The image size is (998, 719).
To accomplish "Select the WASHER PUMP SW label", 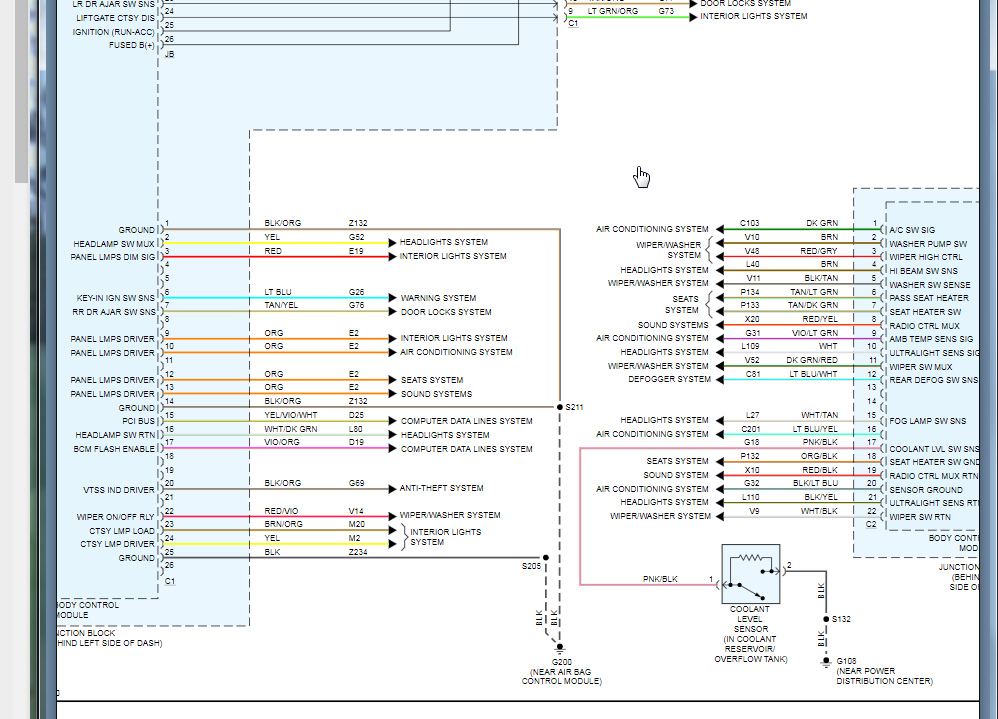I will tap(928, 244).
